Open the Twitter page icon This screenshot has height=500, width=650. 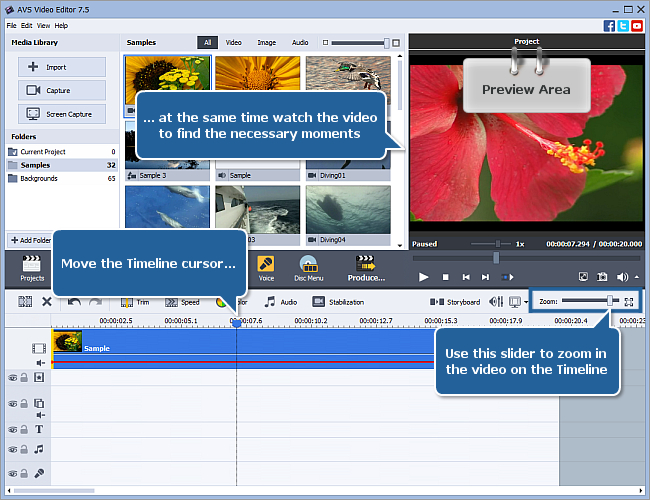[x=623, y=26]
